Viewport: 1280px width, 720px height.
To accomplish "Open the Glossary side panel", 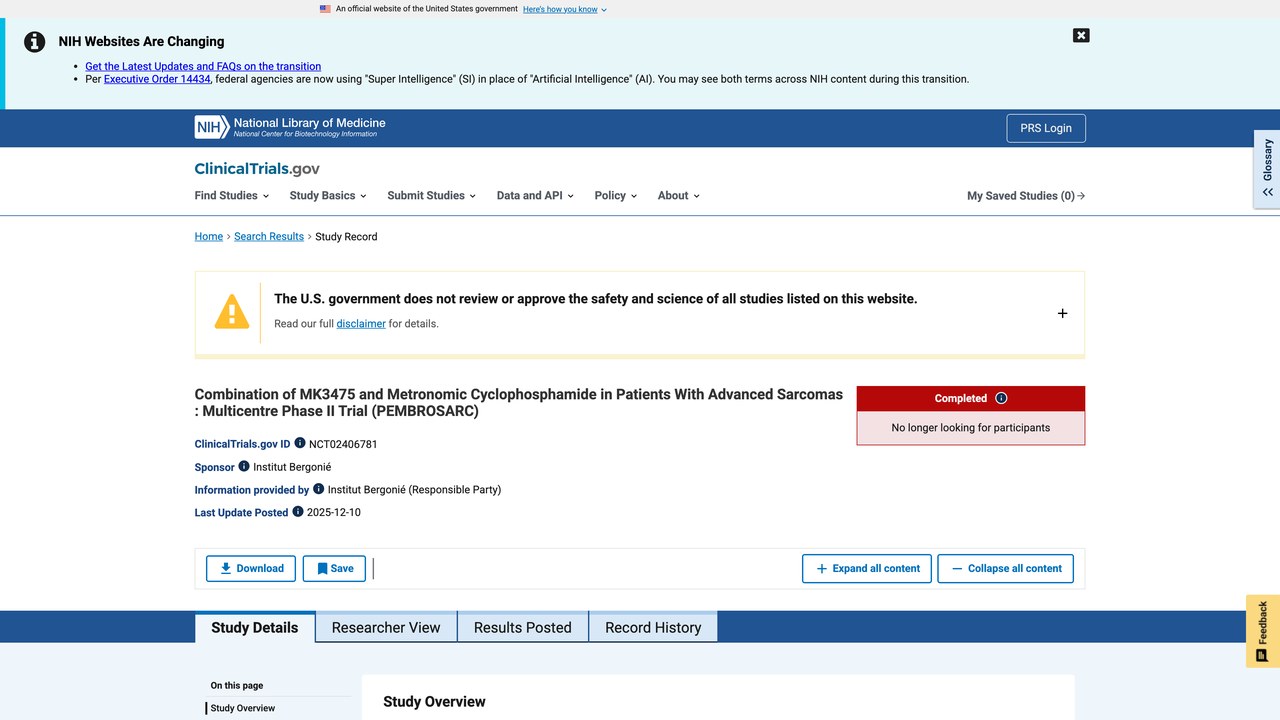I will (x=1267, y=168).
